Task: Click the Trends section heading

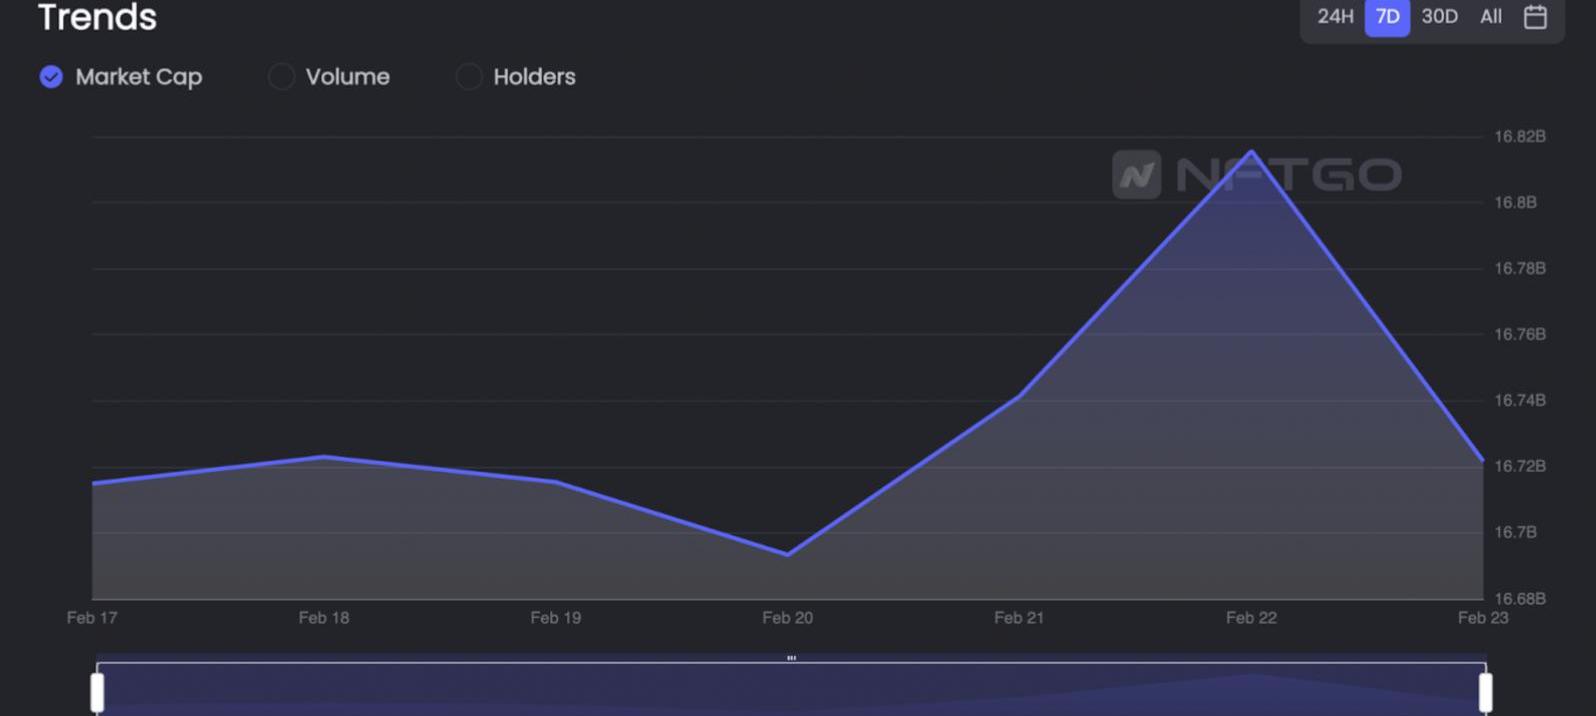Action: [97, 17]
